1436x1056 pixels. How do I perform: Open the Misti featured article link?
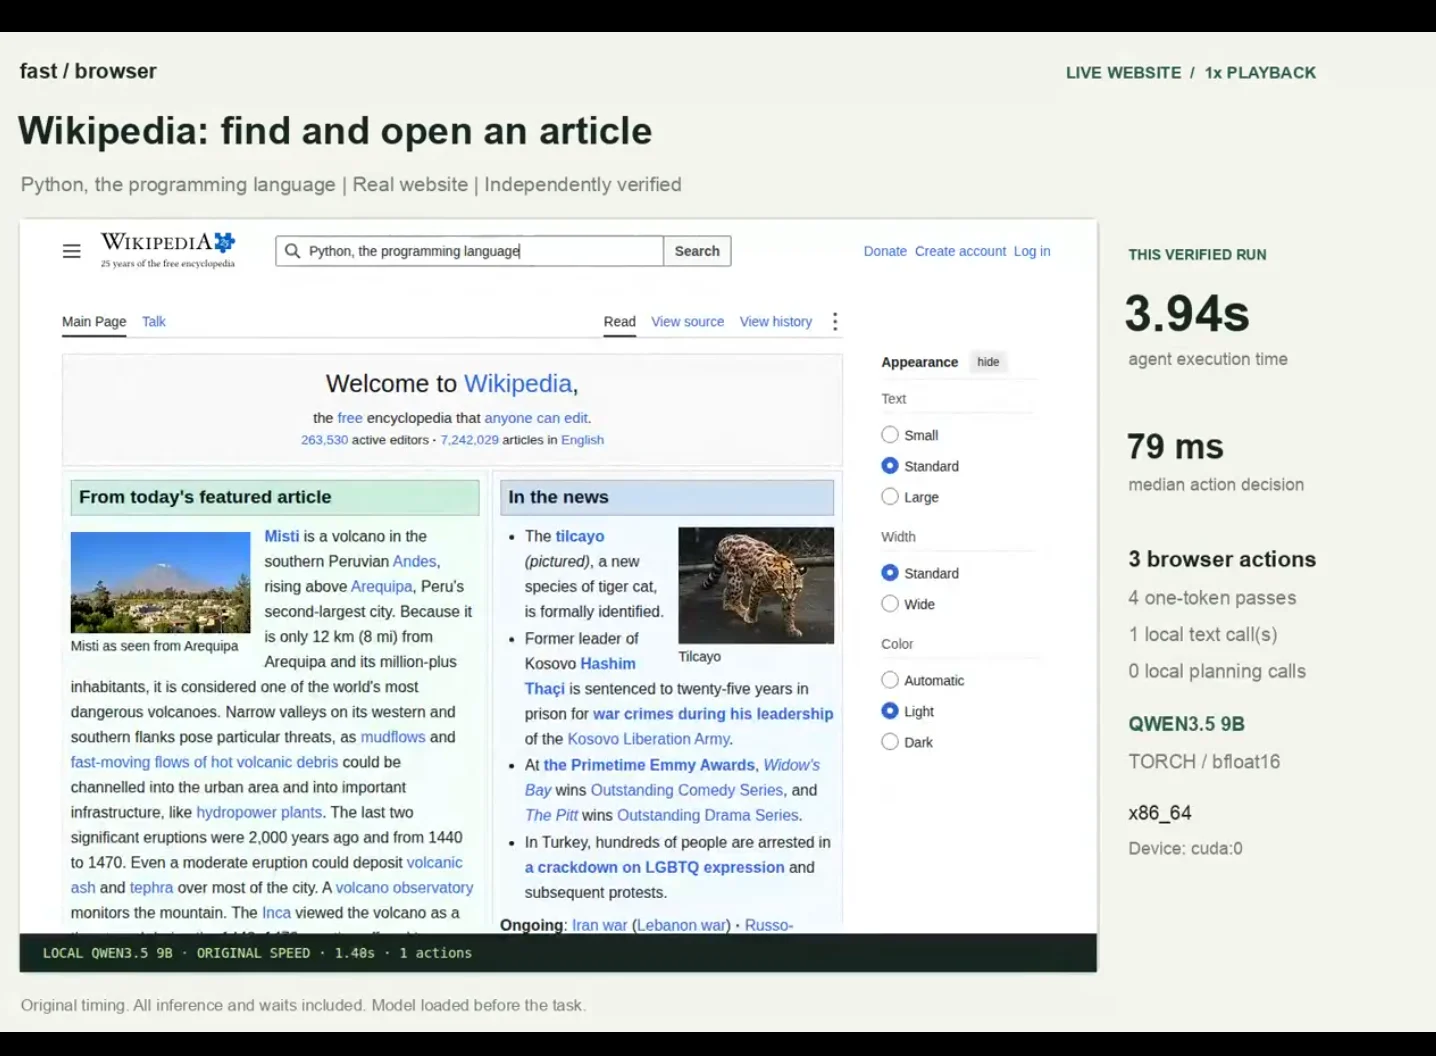[282, 536]
